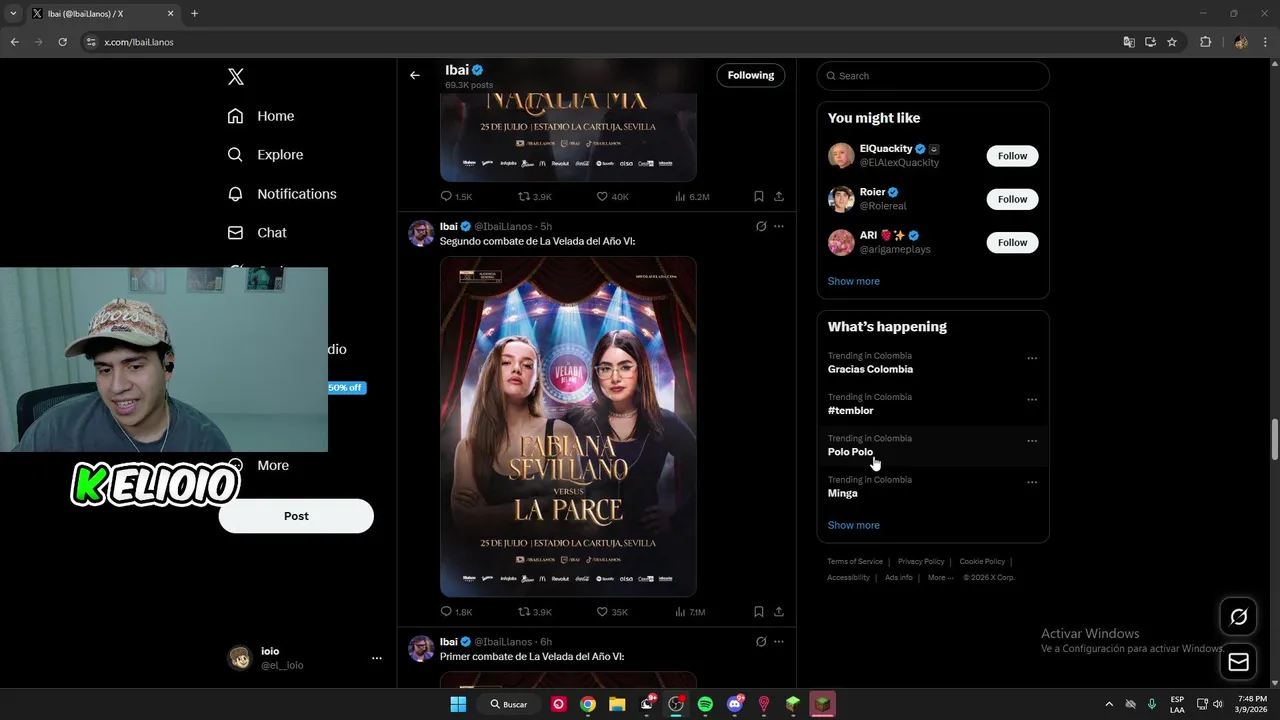Reply to post with 1.5K replies
The width and height of the screenshot is (1280, 720).
(456, 197)
